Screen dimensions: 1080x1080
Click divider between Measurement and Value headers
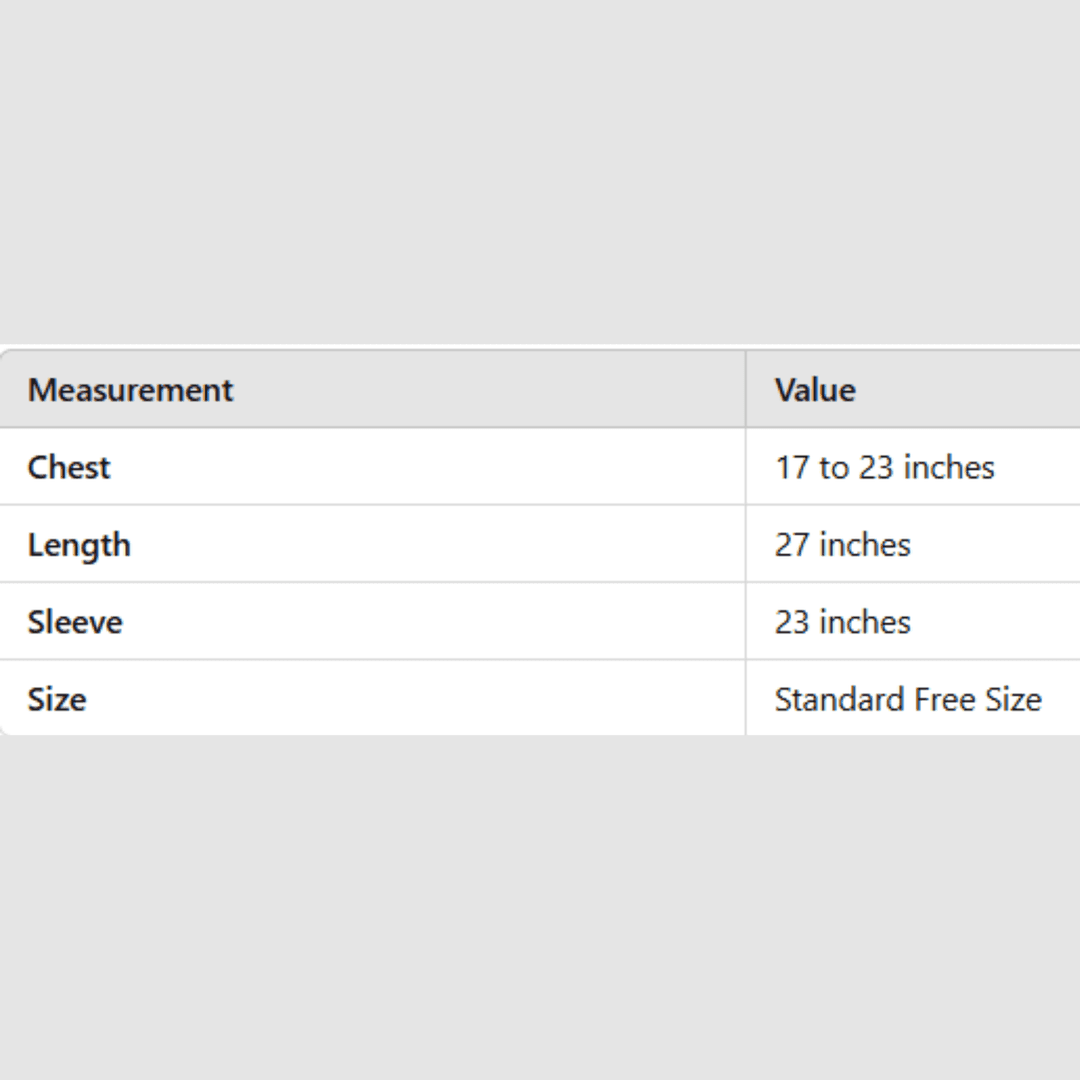[x=745, y=390]
